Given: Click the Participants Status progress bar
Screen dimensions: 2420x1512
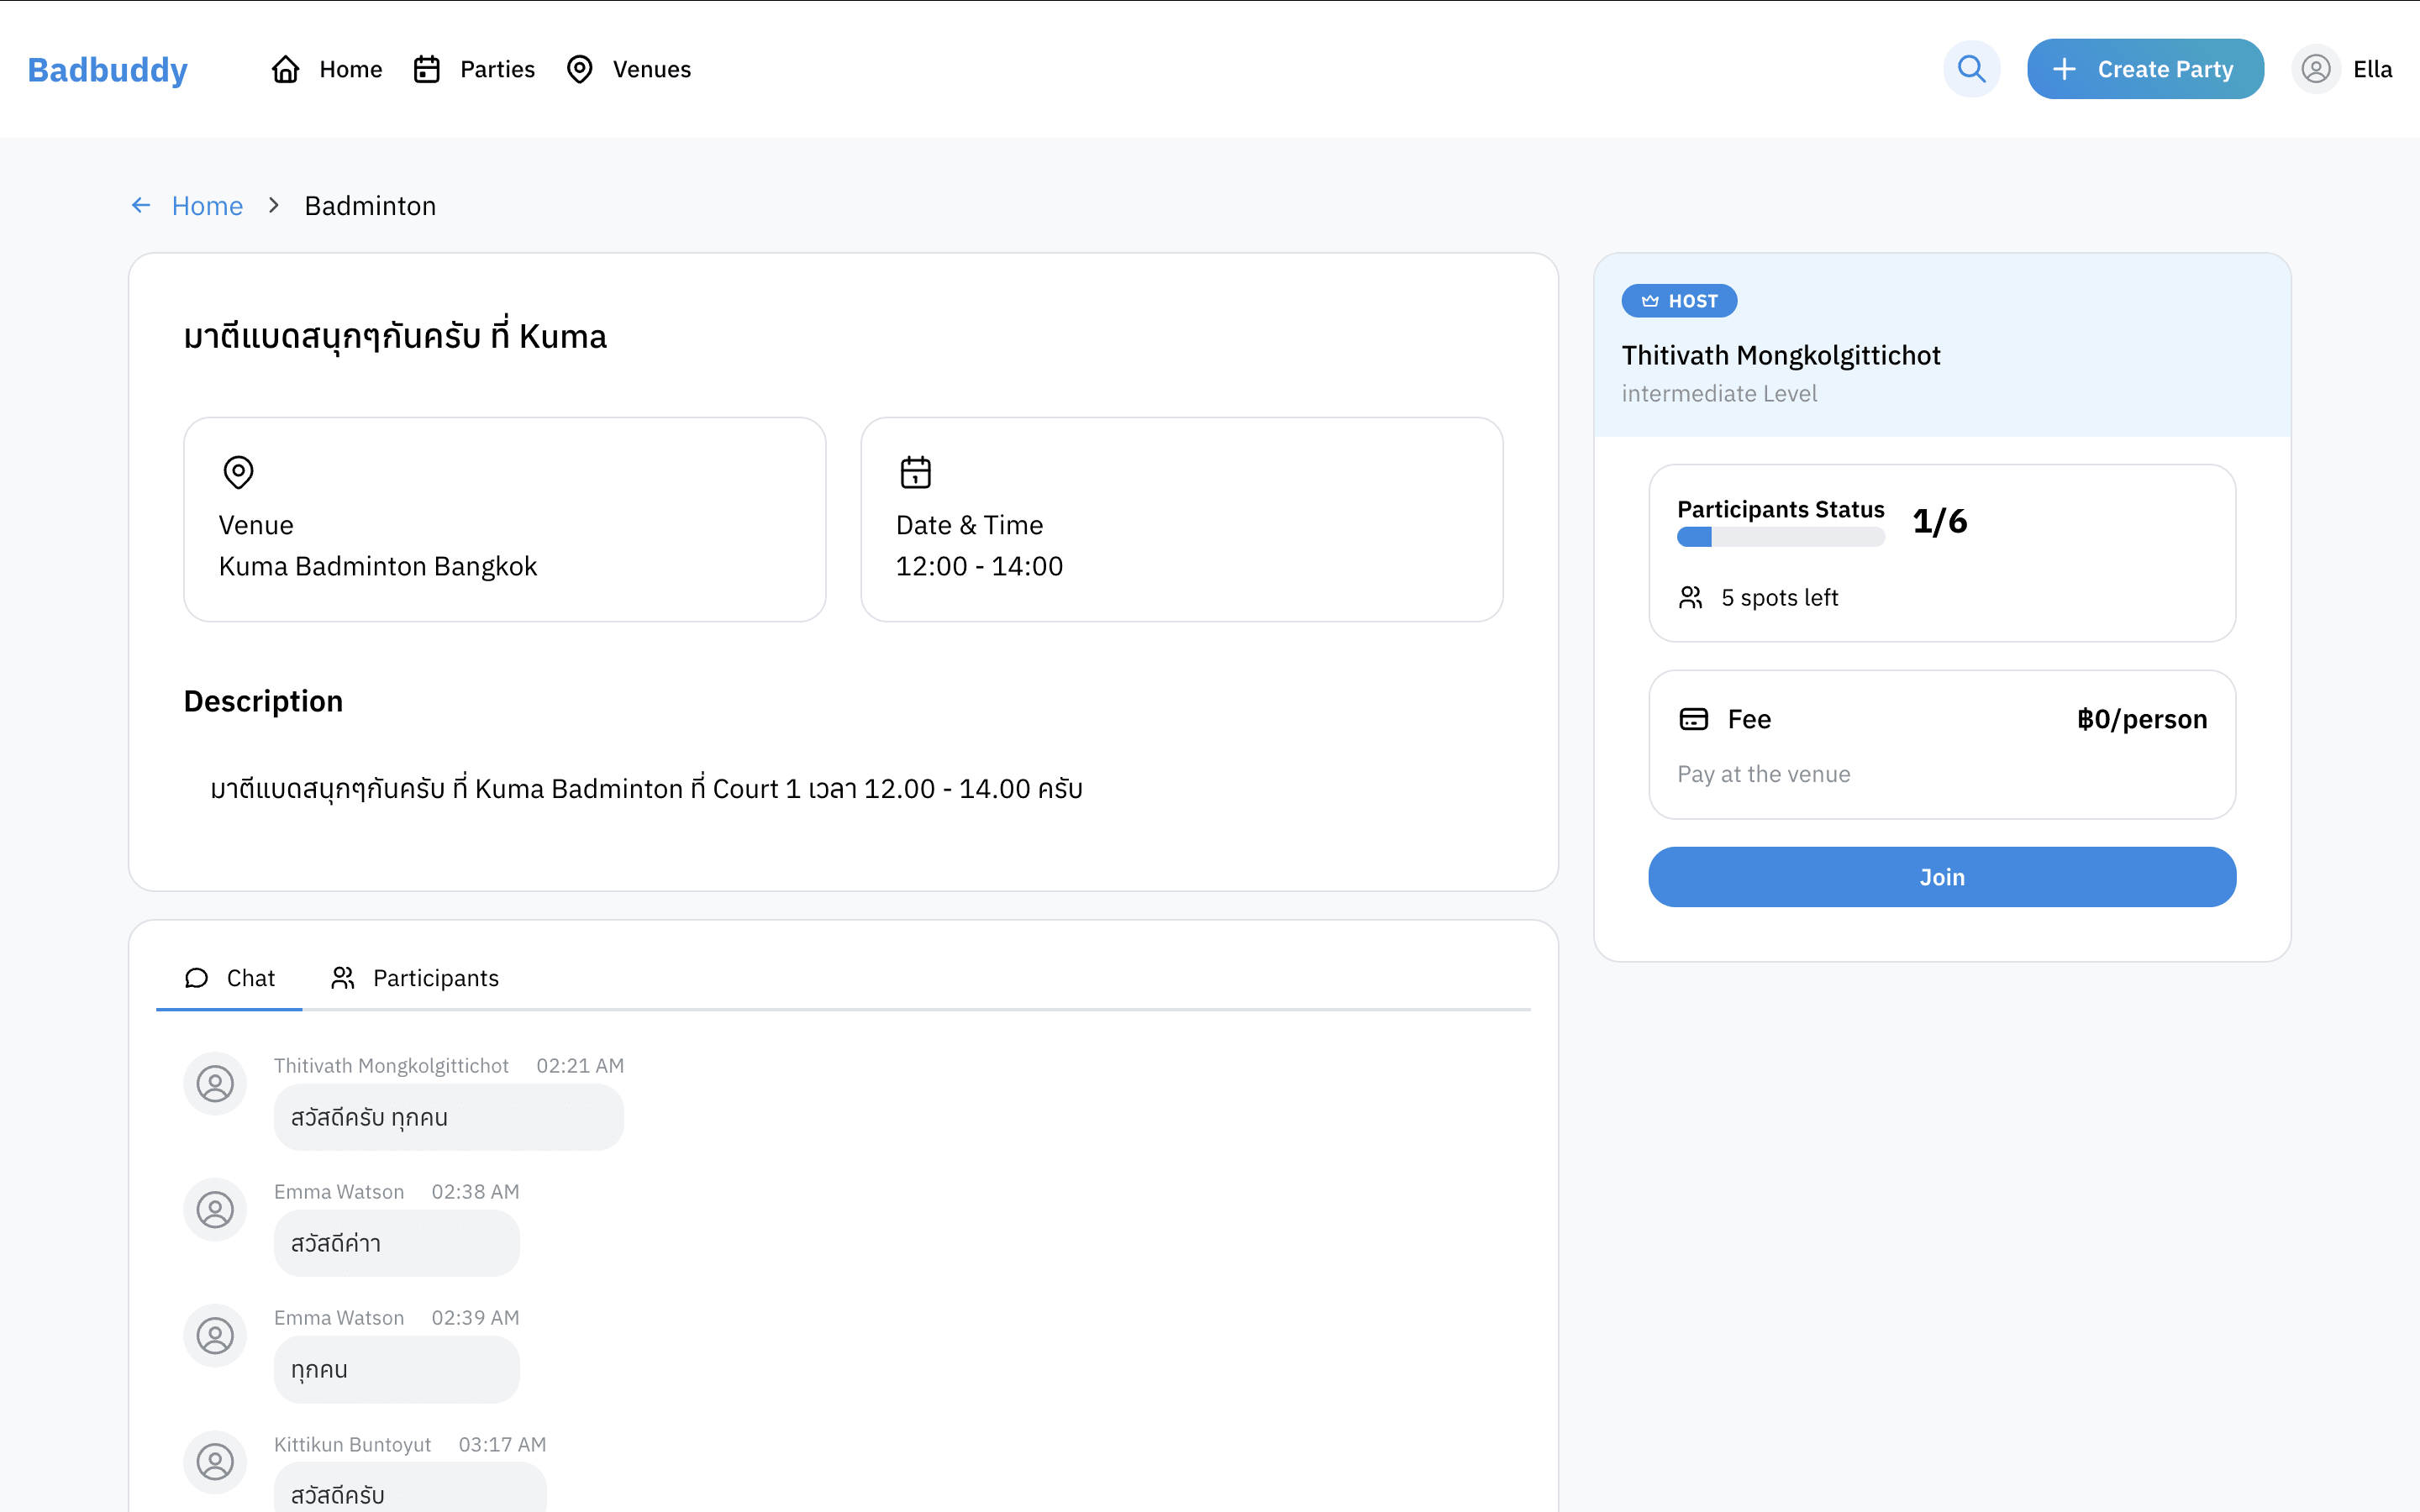Looking at the screenshot, I should pyautogui.click(x=1780, y=537).
